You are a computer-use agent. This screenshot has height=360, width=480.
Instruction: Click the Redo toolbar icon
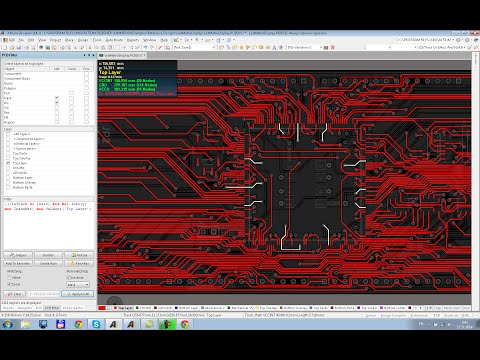[152, 48]
